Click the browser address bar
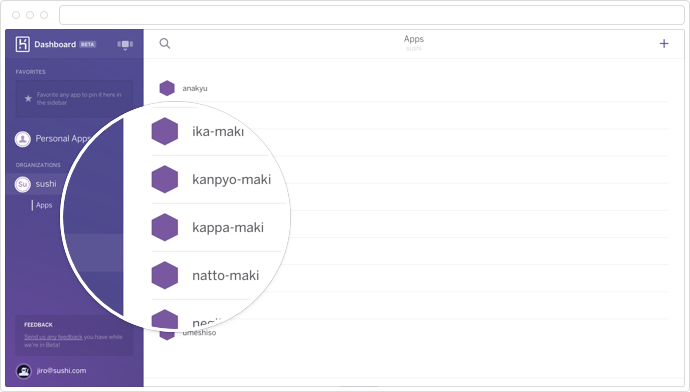Screen dimensions: 690x392 tap(371, 15)
